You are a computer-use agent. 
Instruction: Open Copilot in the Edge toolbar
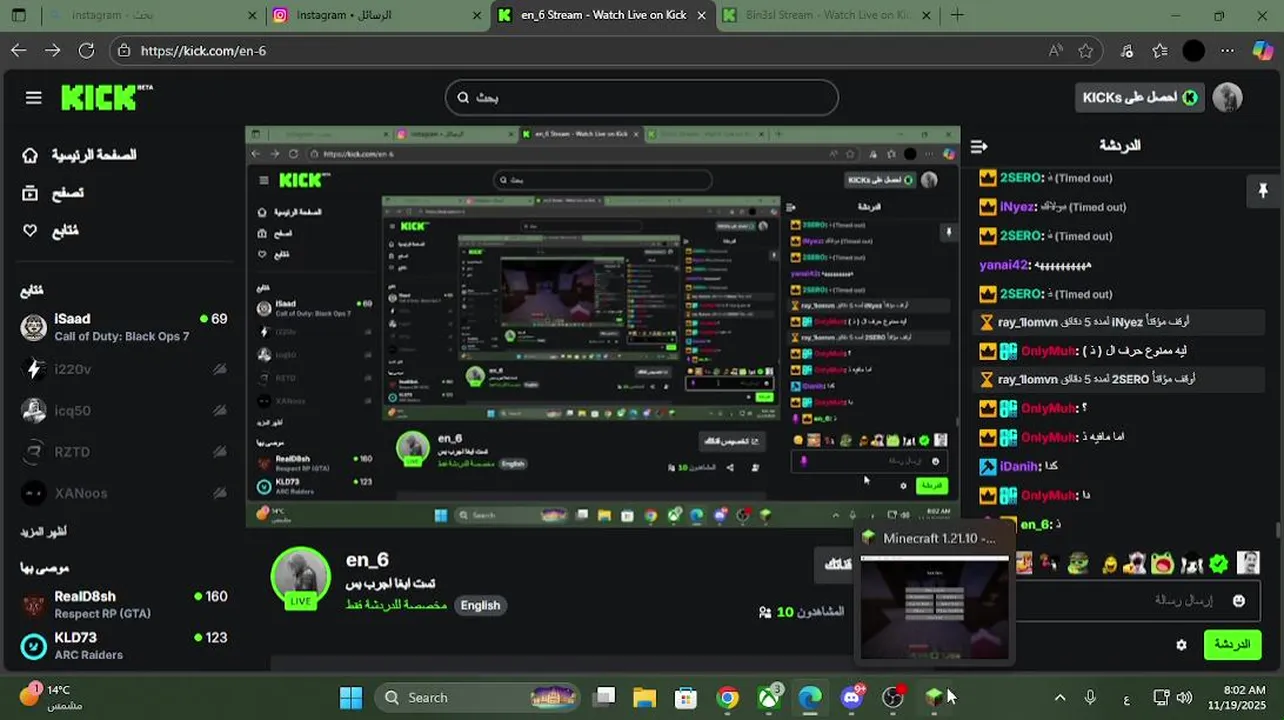click(x=1263, y=50)
